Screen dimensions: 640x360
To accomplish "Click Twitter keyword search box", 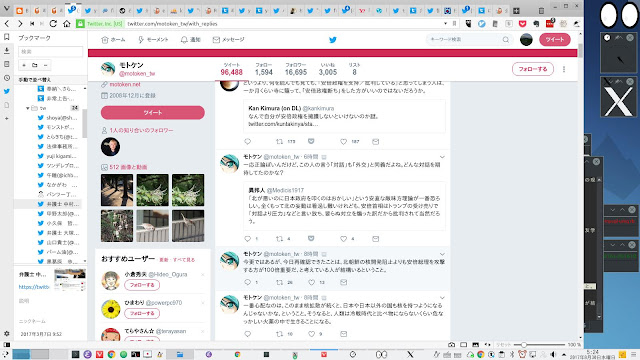I will click(x=464, y=40).
